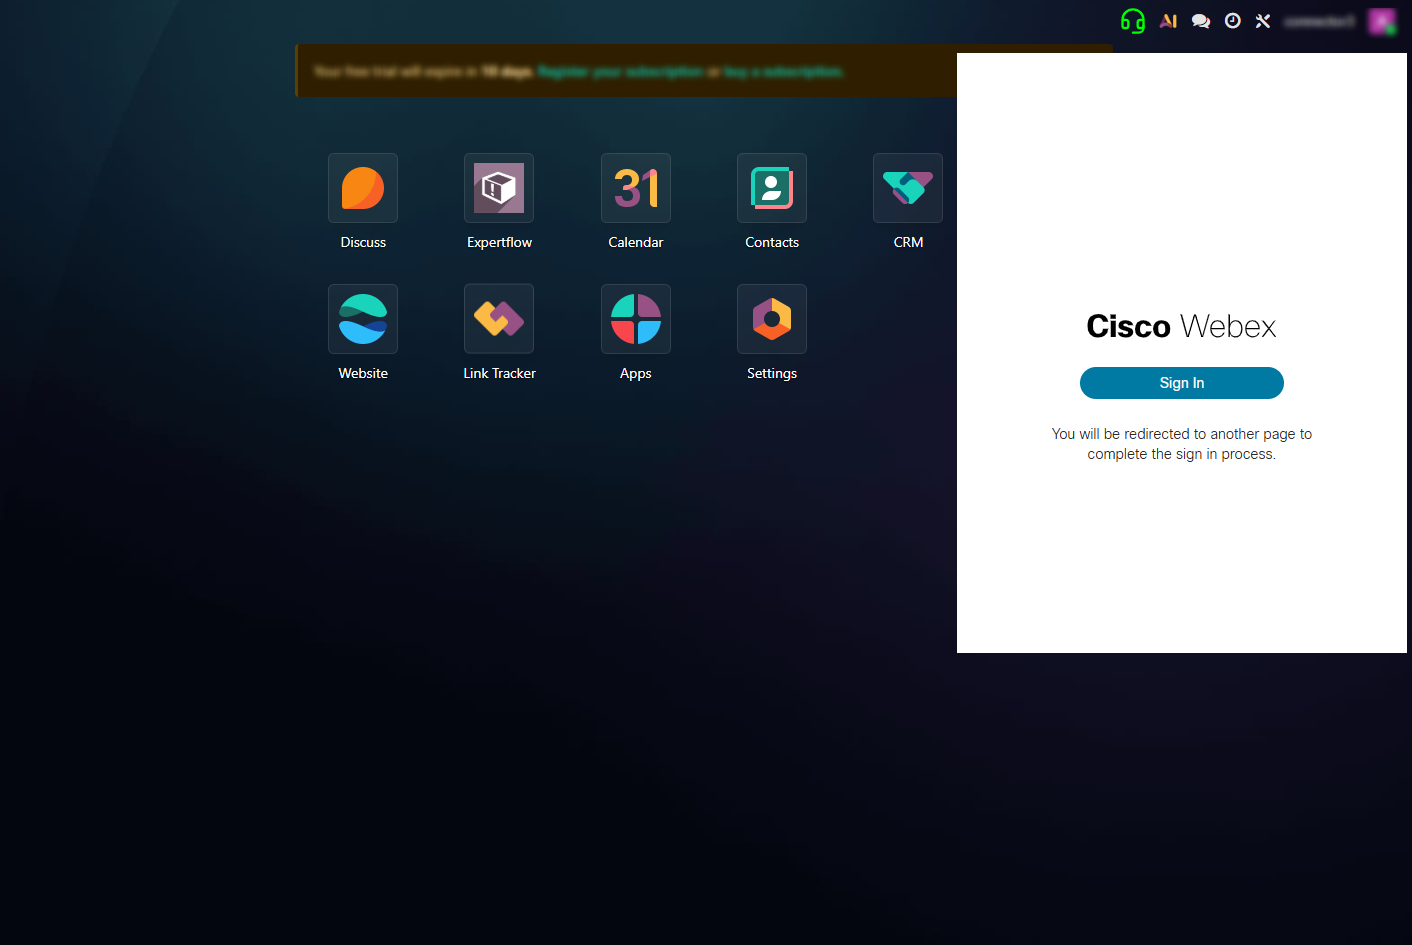Open the Contacts app
The width and height of the screenshot is (1412, 945).
[x=772, y=188]
